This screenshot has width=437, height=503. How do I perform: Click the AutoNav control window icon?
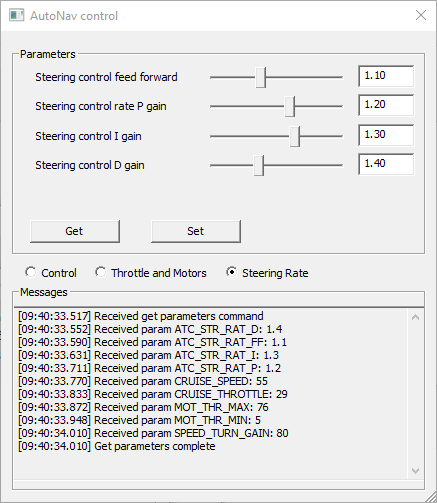(x=16, y=15)
